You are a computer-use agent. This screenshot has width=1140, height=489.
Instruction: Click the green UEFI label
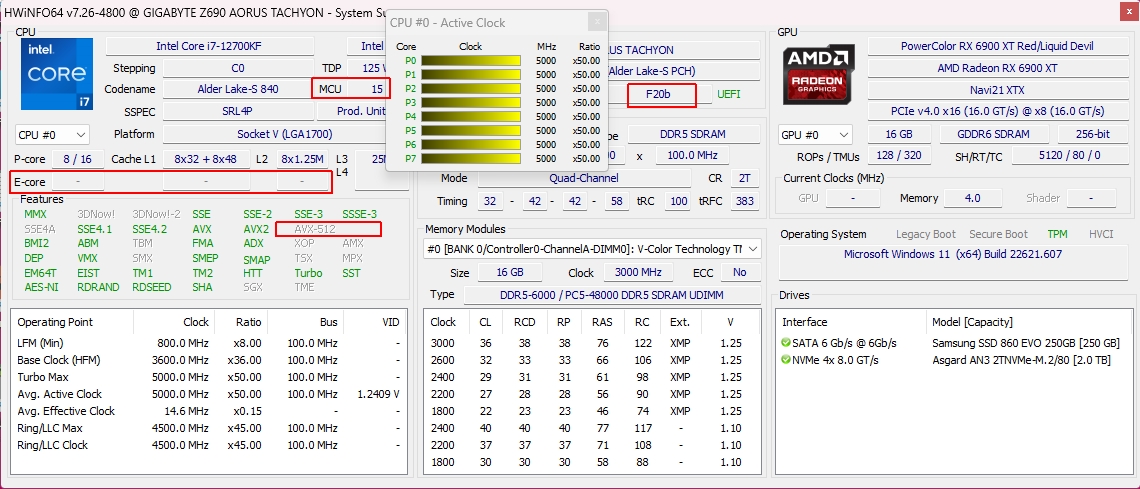pyautogui.click(x=729, y=94)
